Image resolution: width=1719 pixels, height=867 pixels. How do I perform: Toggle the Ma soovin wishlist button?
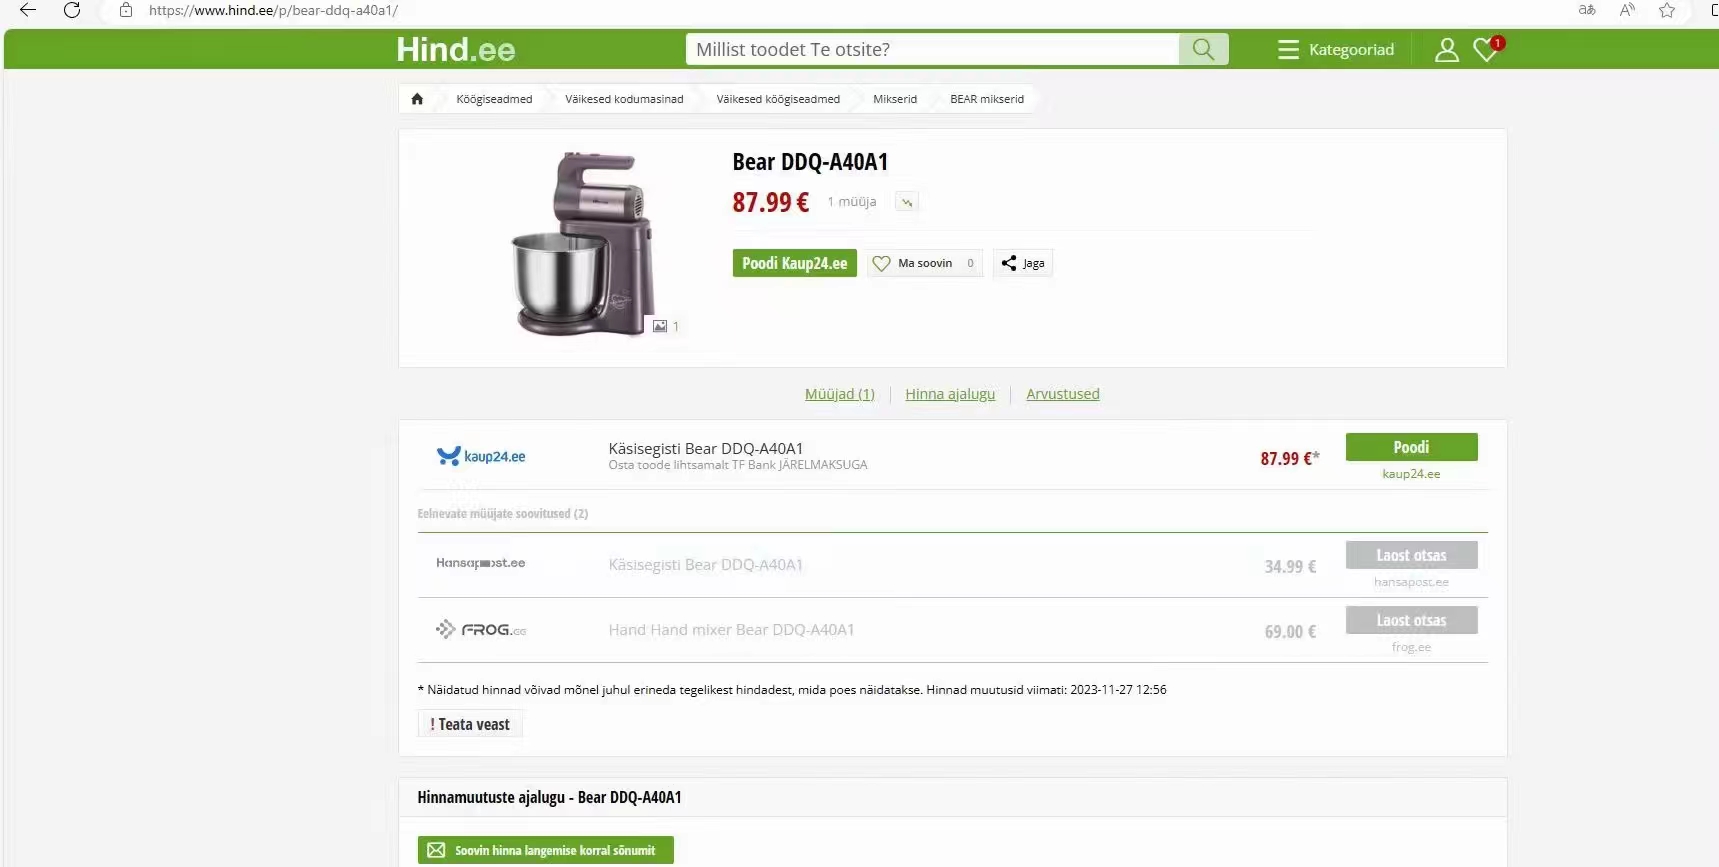tap(925, 263)
